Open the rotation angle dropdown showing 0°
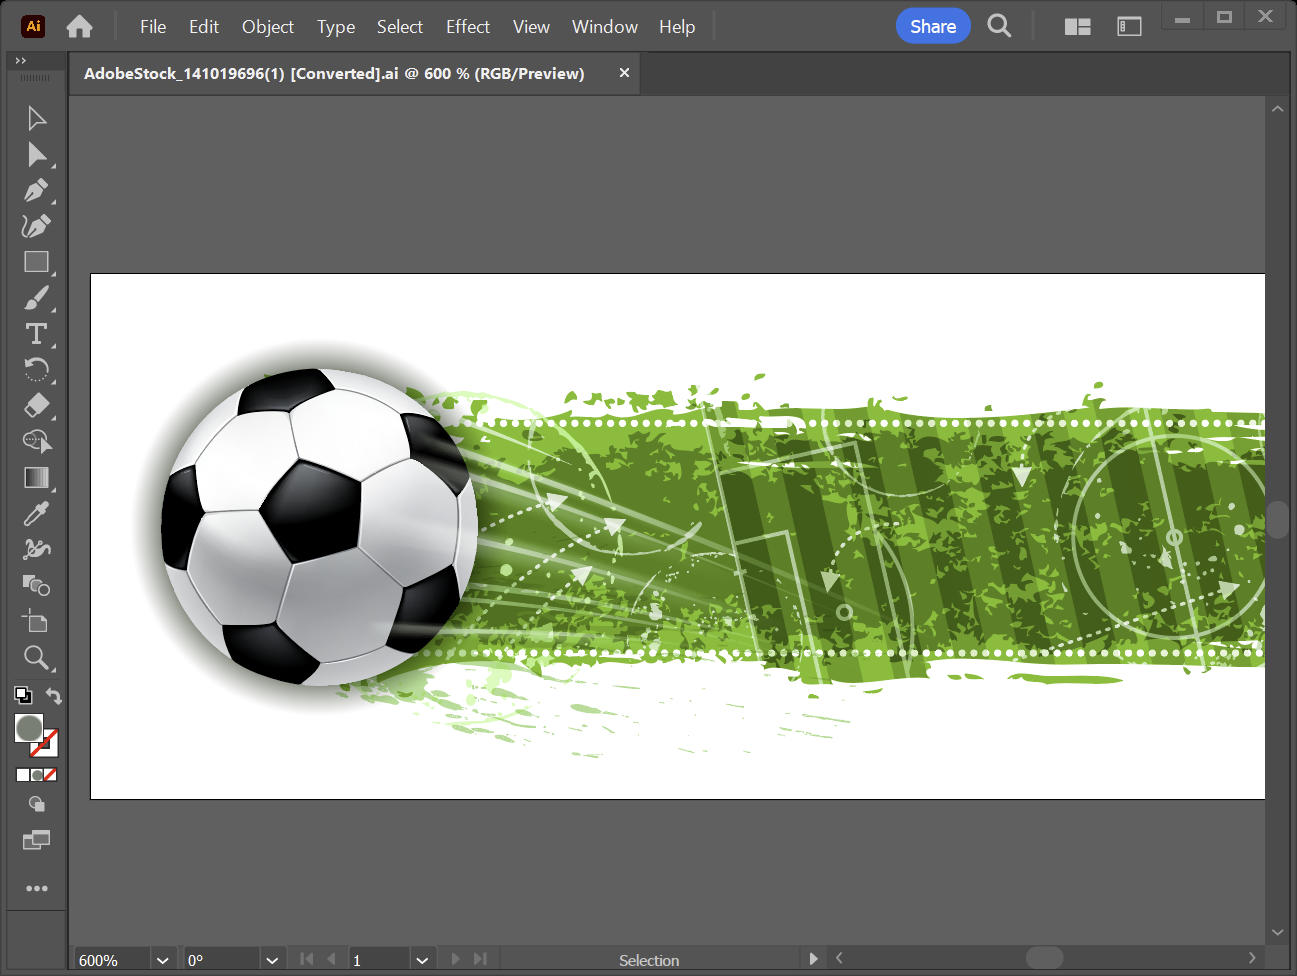 (x=272, y=959)
